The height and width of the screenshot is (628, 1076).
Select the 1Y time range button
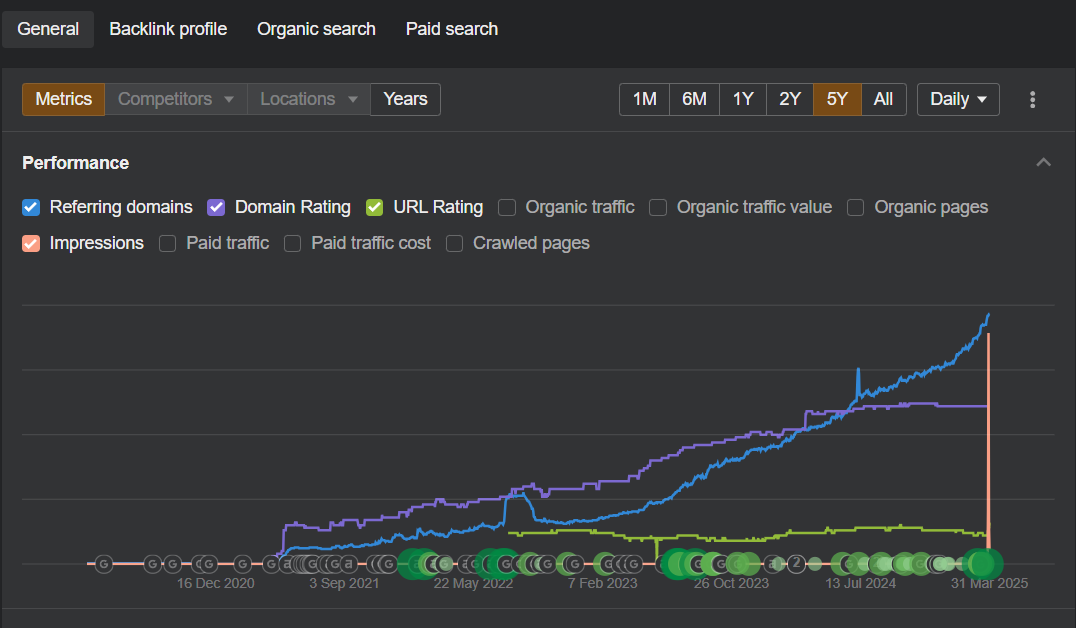(x=742, y=100)
